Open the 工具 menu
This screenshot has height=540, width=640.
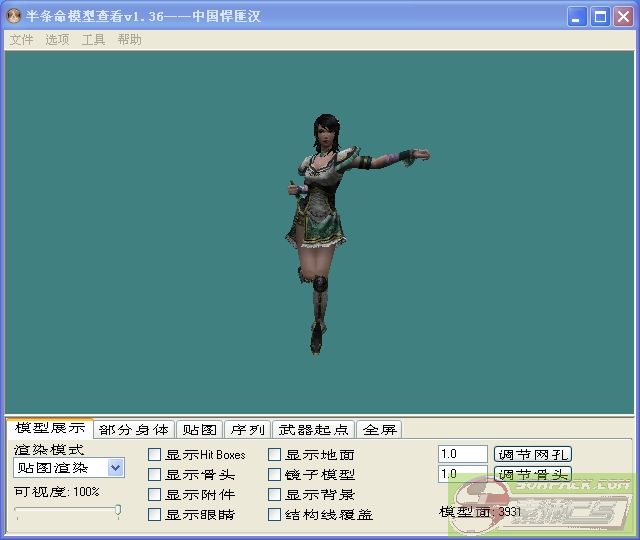[x=93, y=40]
